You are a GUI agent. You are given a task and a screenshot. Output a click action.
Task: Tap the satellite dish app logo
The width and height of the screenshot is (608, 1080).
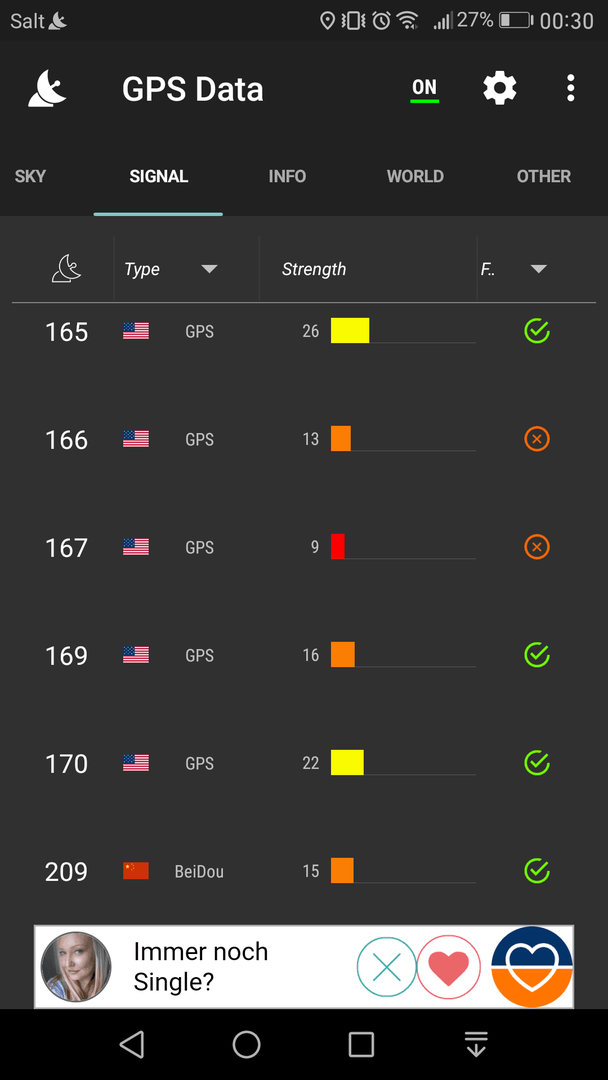tap(48, 89)
